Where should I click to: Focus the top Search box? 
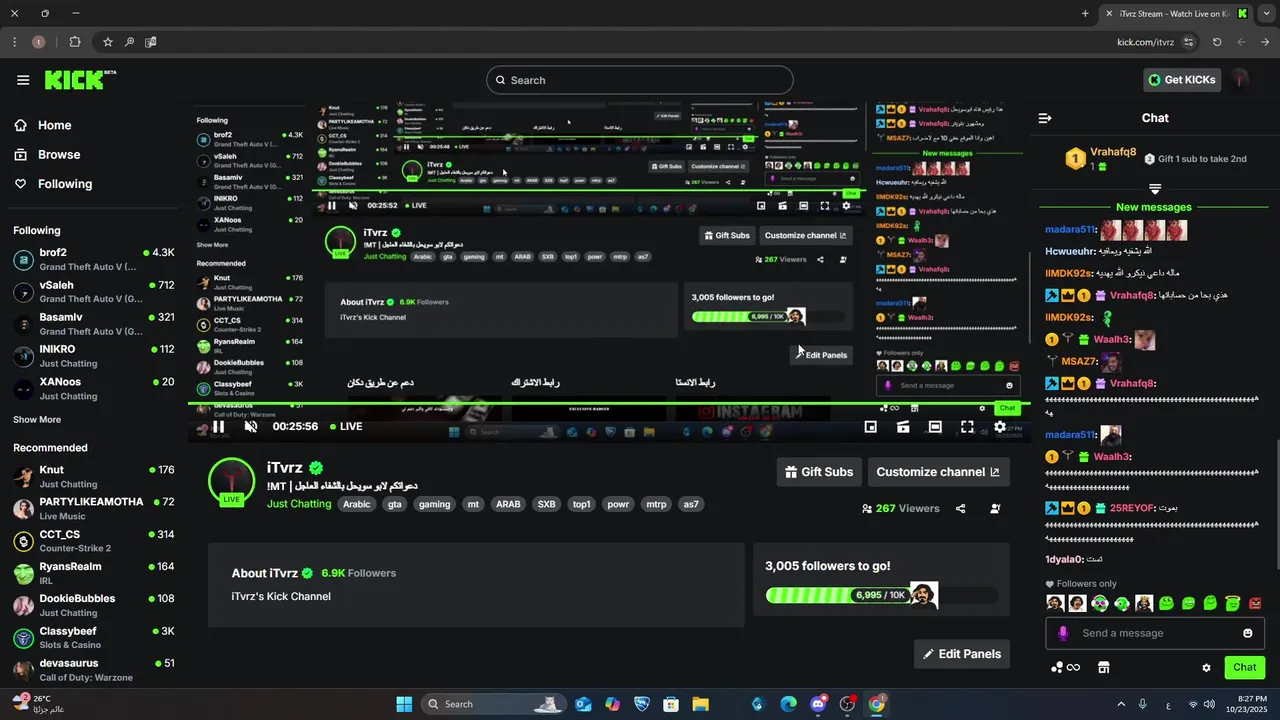[x=640, y=80]
